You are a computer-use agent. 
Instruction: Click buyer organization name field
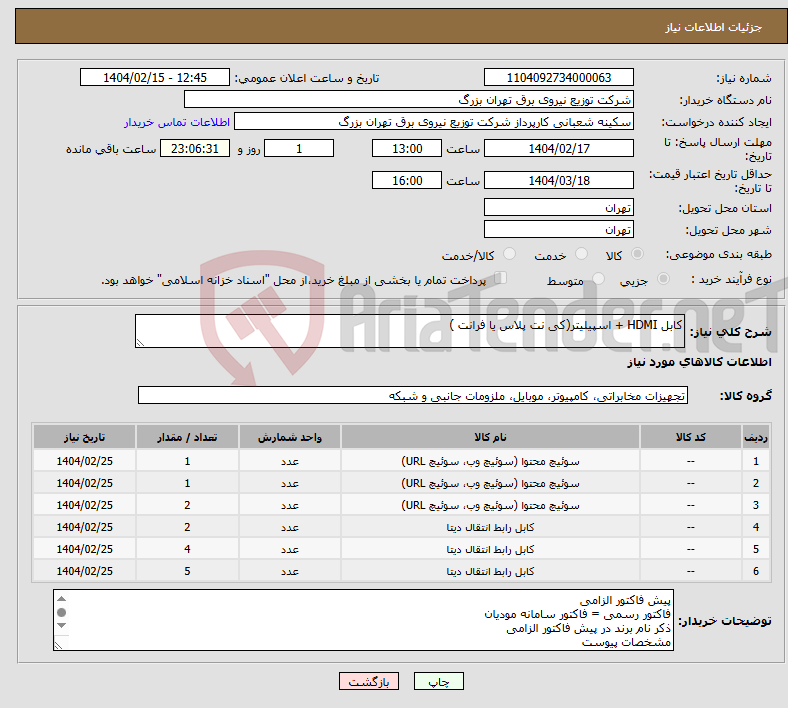409,99
